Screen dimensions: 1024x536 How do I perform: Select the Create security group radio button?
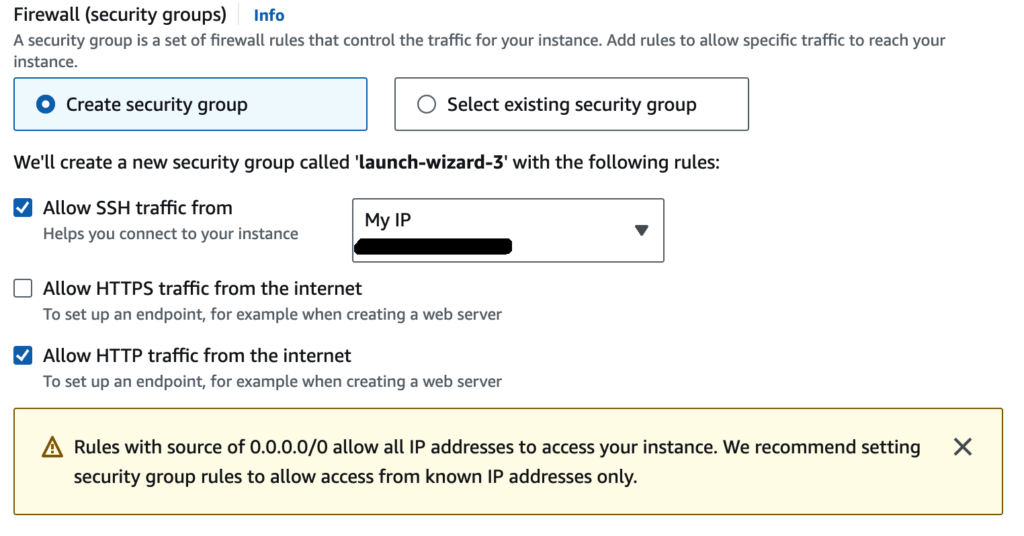45,104
